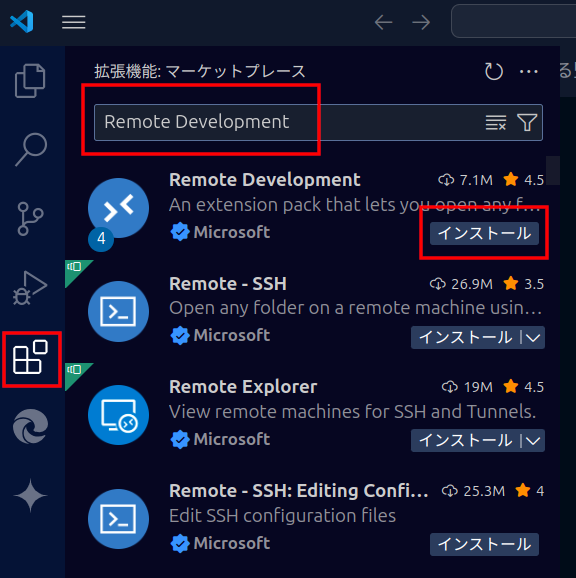Open the filter extensions funnel icon
Screen dimensions: 576x578
point(527,122)
